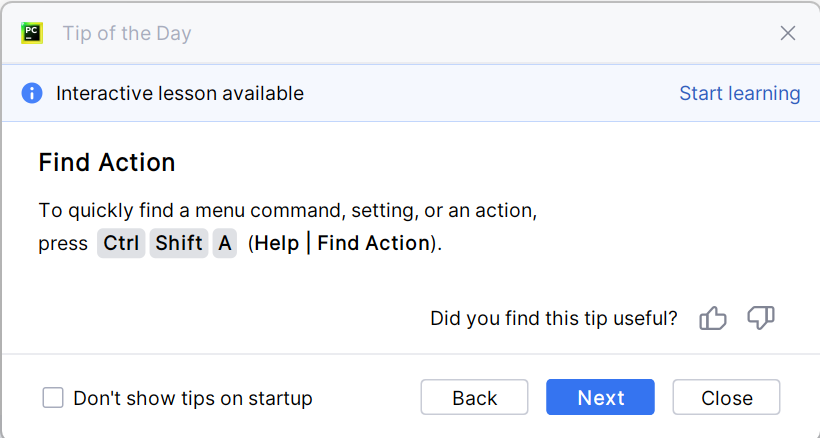Show the next tip with Next button
Screen dimensions: 820x438
click(600, 397)
